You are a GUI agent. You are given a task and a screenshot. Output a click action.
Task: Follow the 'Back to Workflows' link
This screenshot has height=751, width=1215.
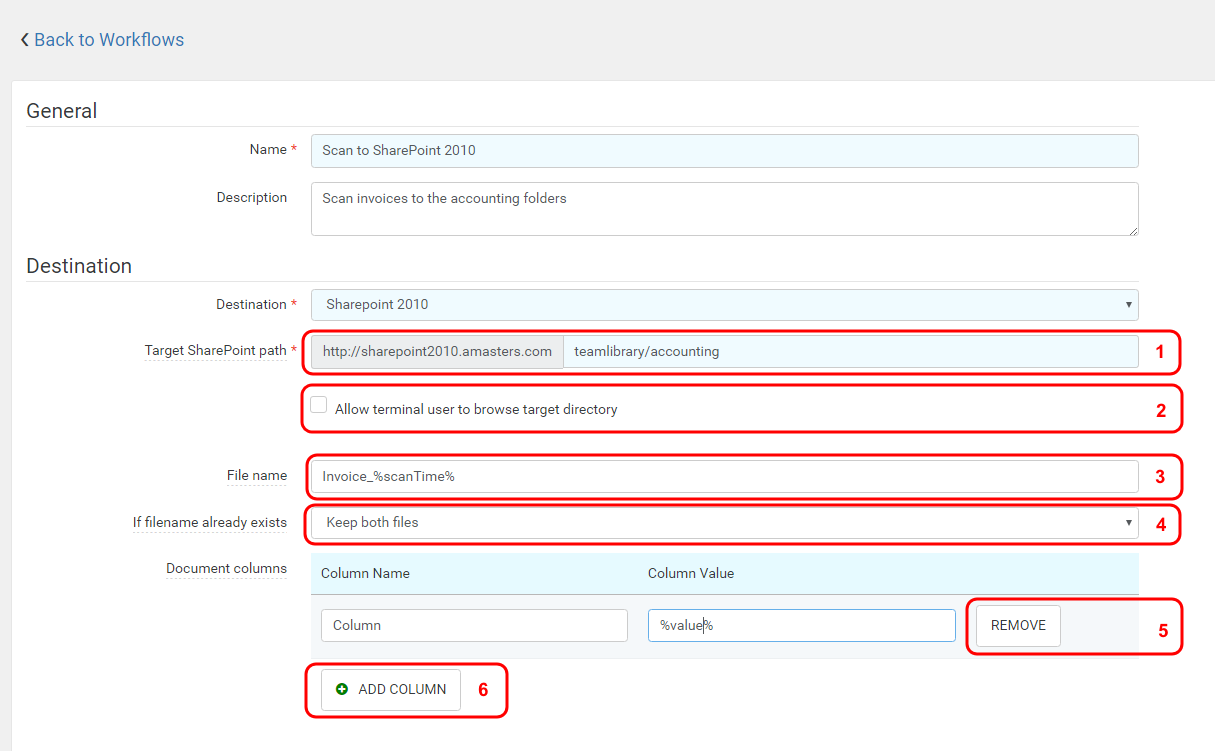click(x=109, y=39)
